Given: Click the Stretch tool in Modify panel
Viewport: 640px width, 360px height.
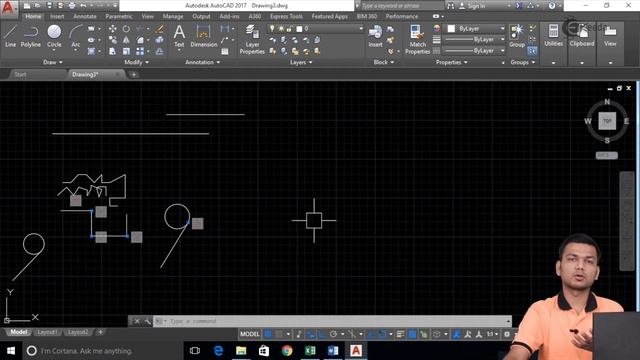Looking at the screenshot, I should tap(113, 51).
